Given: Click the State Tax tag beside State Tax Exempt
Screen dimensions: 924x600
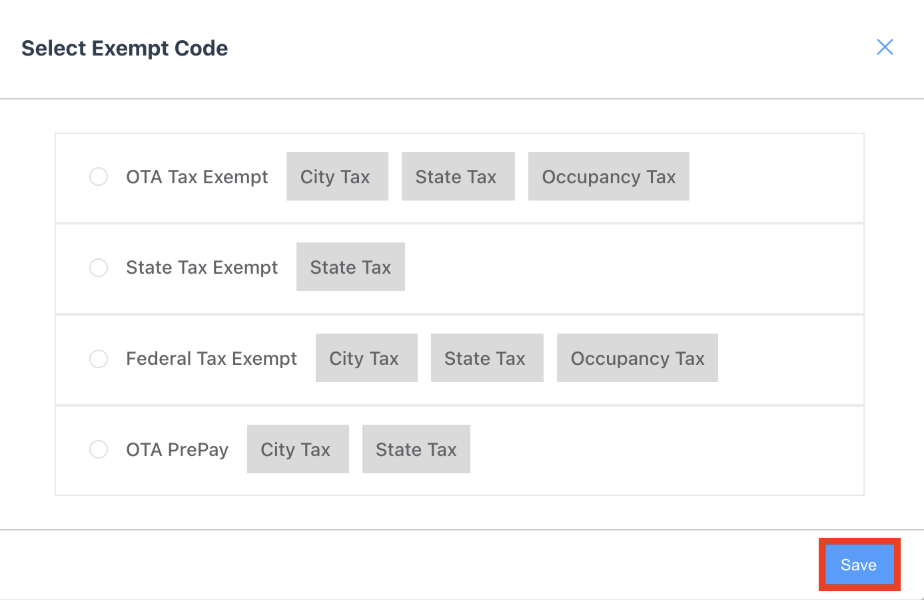Looking at the screenshot, I should click(x=350, y=267).
